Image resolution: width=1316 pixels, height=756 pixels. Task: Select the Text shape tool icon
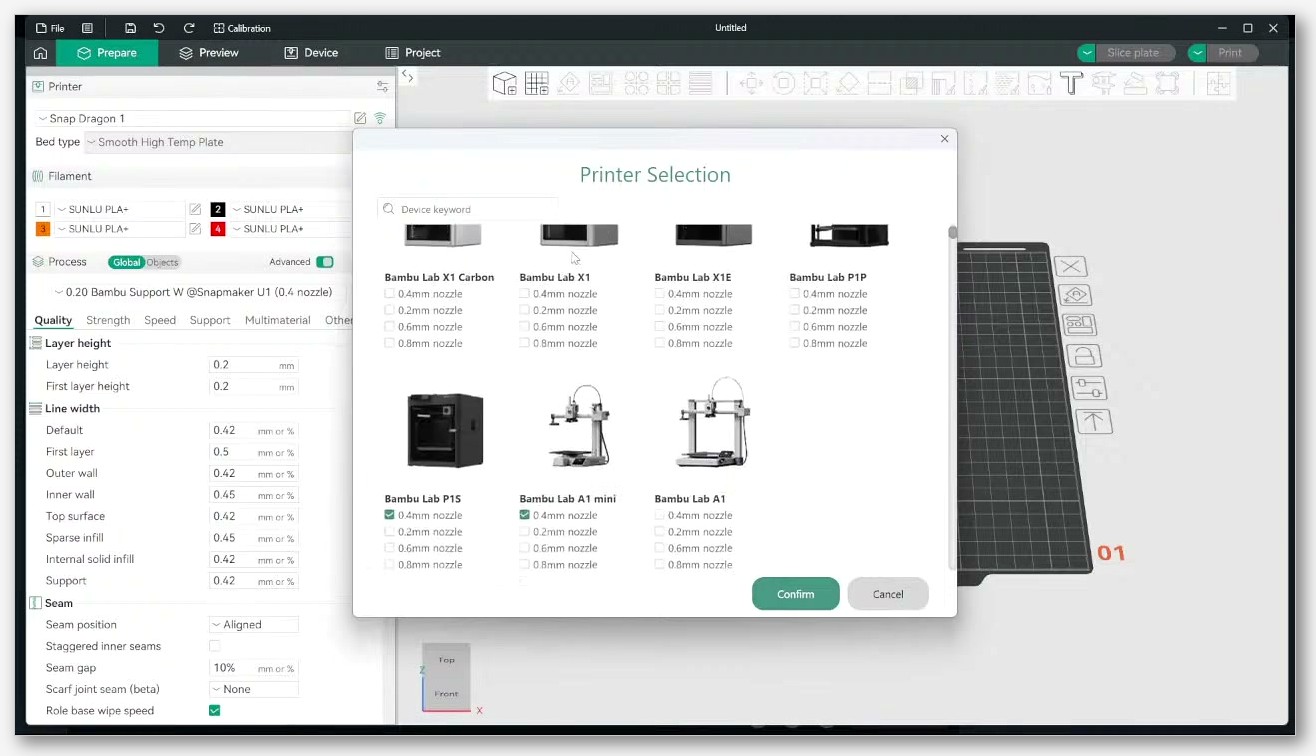pos(1071,83)
